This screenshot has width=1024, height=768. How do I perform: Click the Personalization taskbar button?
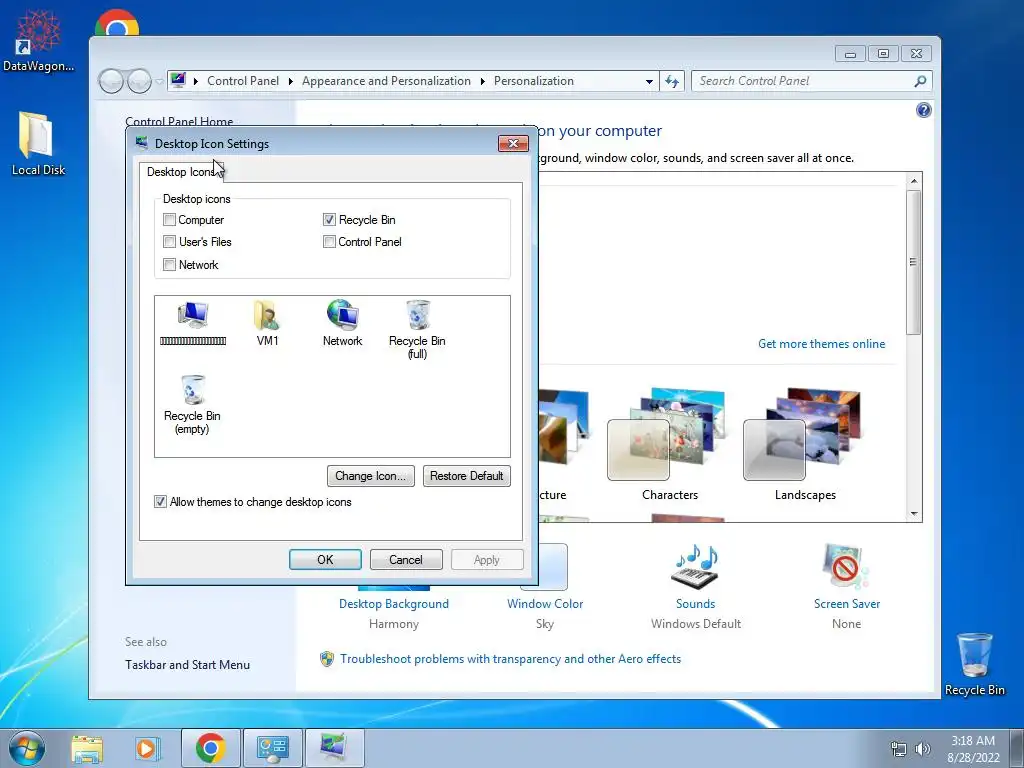point(334,748)
